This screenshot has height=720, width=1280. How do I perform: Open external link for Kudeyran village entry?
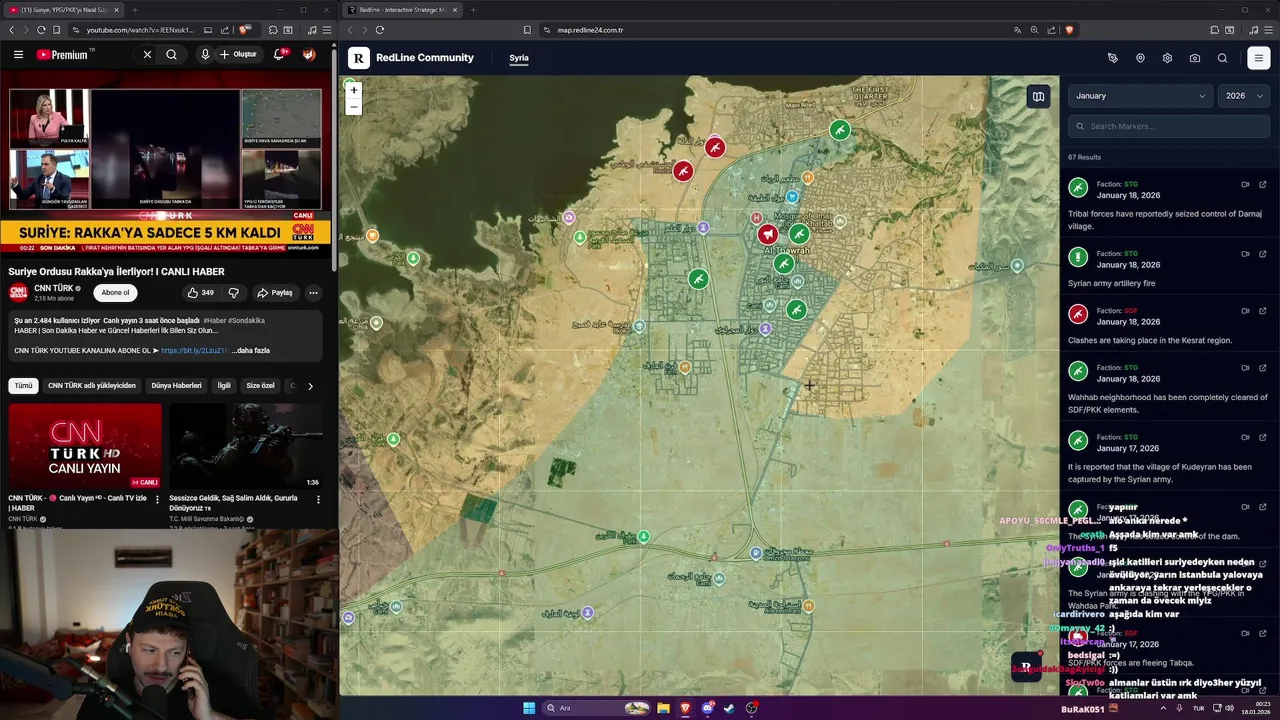pyautogui.click(x=1263, y=437)
